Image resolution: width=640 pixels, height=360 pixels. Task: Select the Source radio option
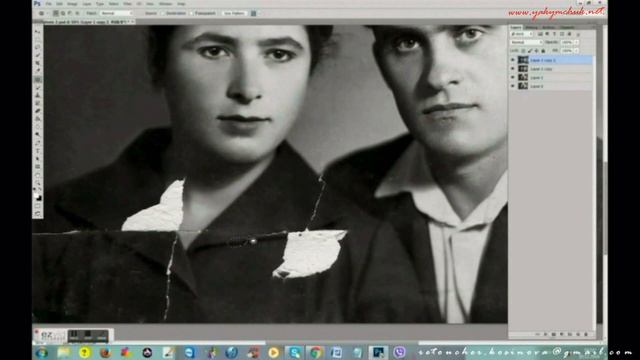[151, 13]
